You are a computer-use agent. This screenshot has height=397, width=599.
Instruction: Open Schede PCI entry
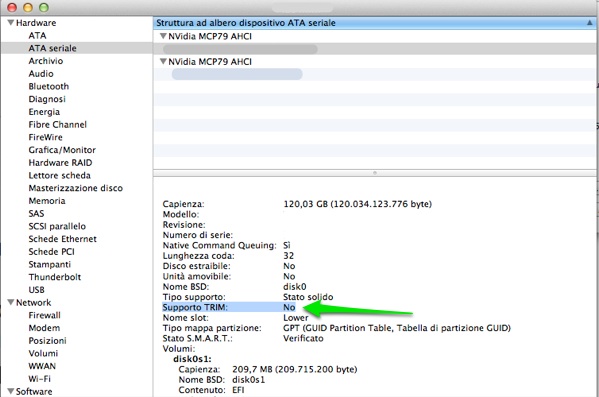coord(51,251)
